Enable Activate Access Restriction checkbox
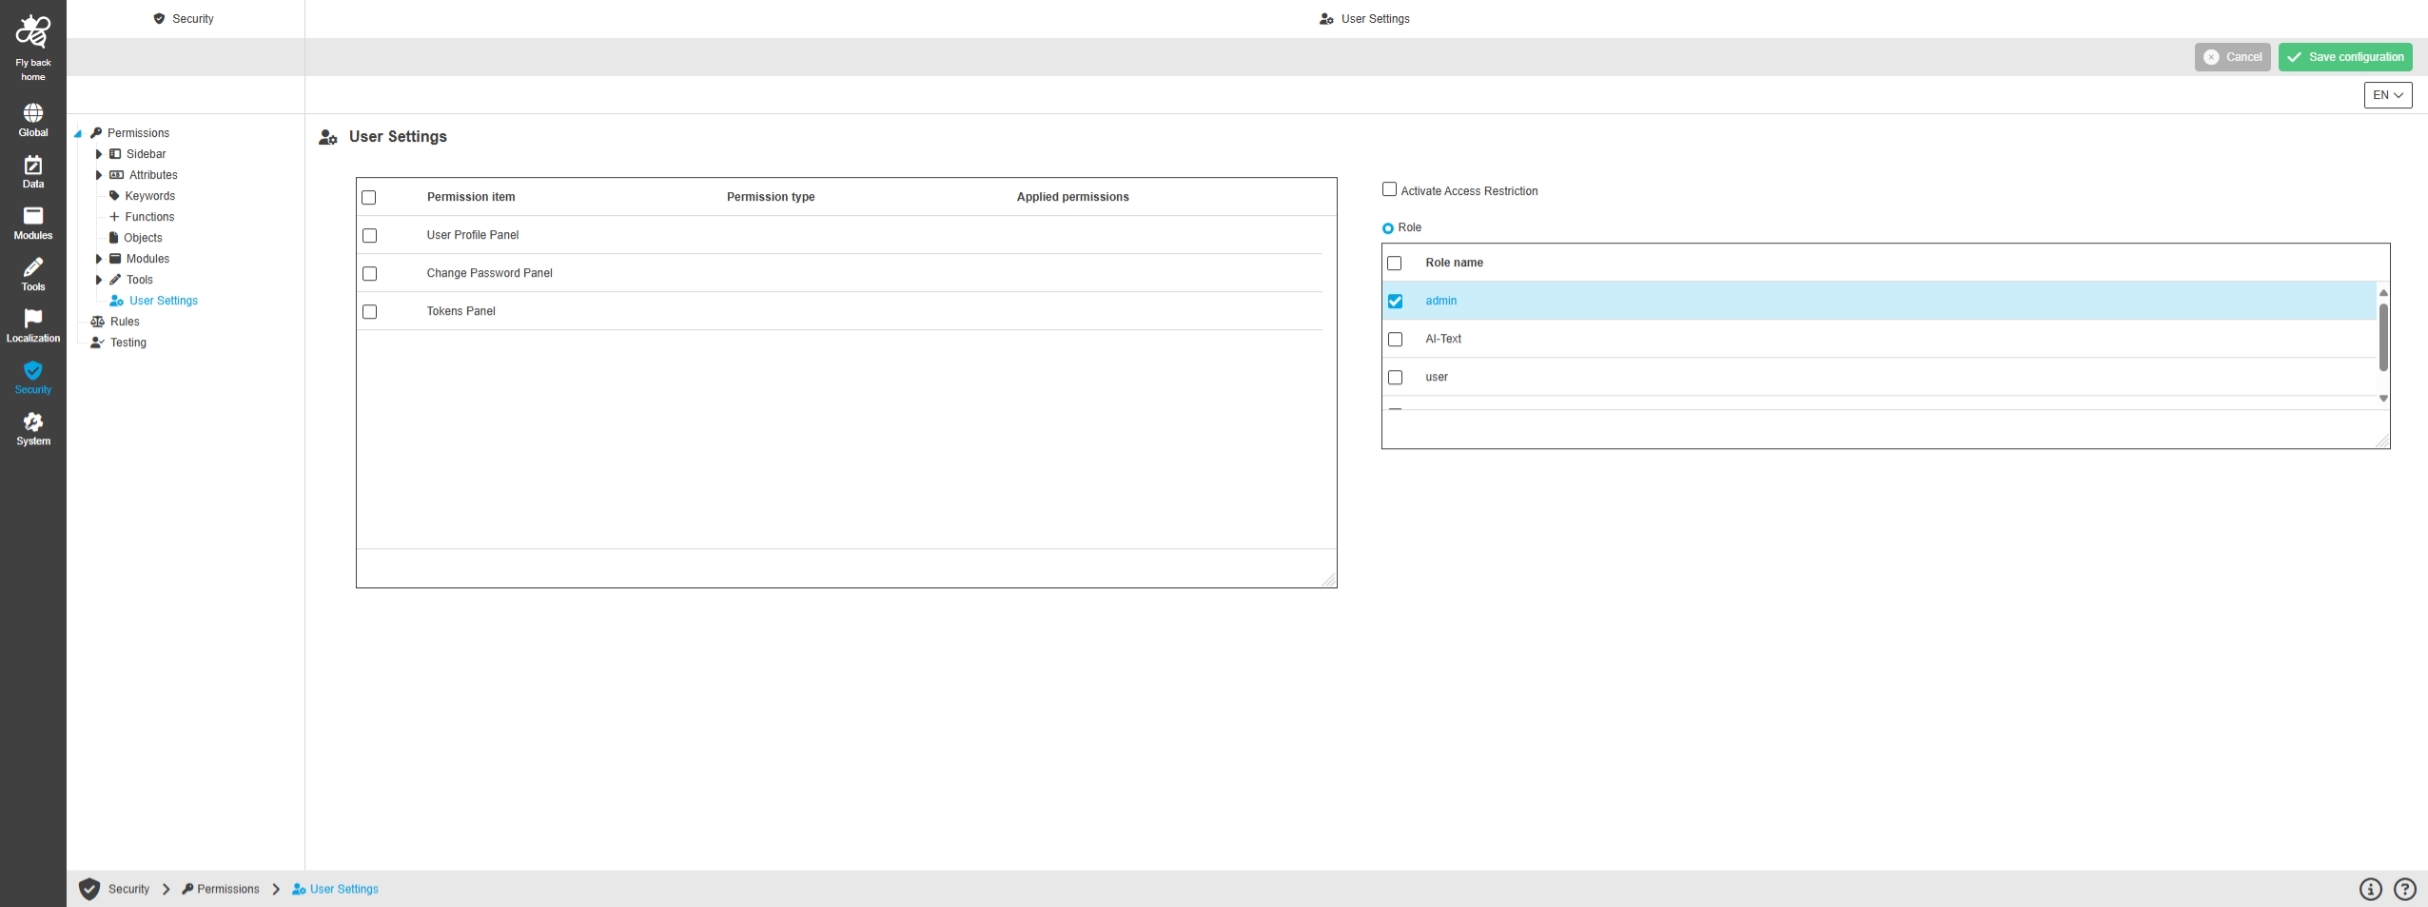Image resolution: width=2428 pixels, height=907 pixels. (1389, 189)
